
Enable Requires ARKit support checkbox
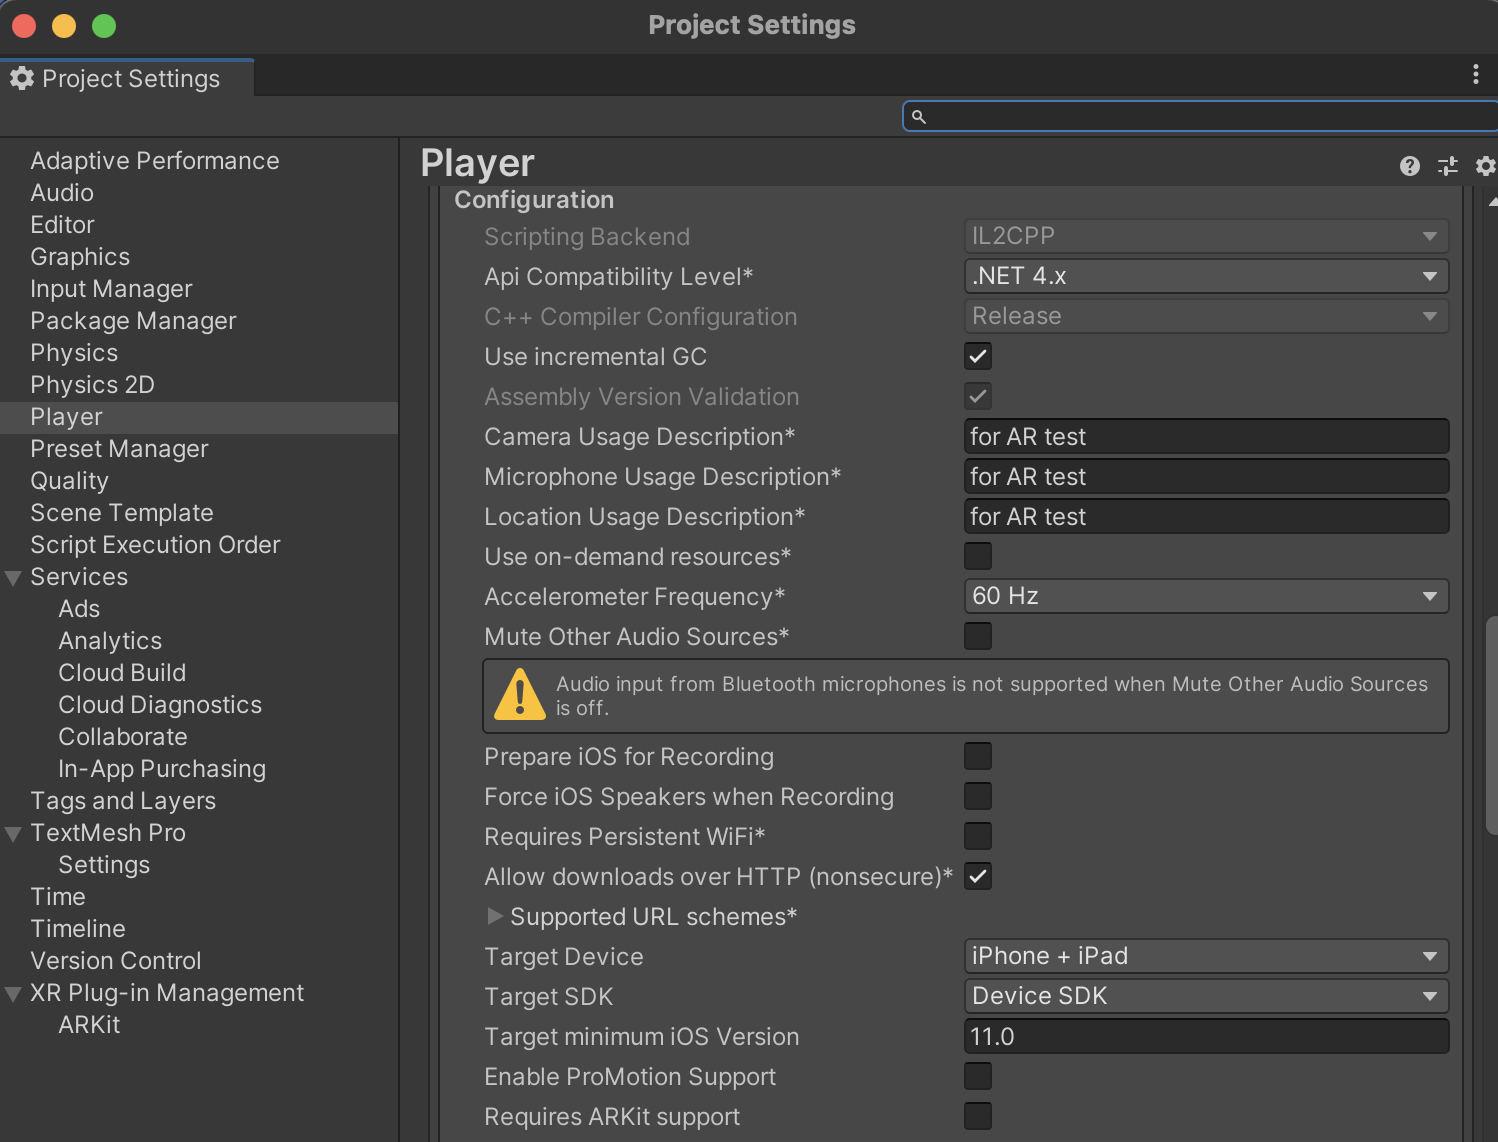[977, 1116]
